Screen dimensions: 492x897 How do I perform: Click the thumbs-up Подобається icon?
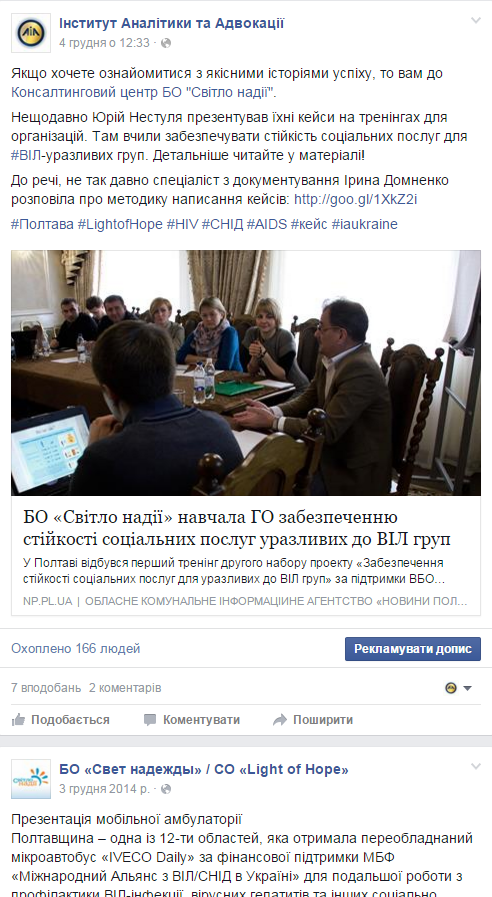[x=18, y=720]
